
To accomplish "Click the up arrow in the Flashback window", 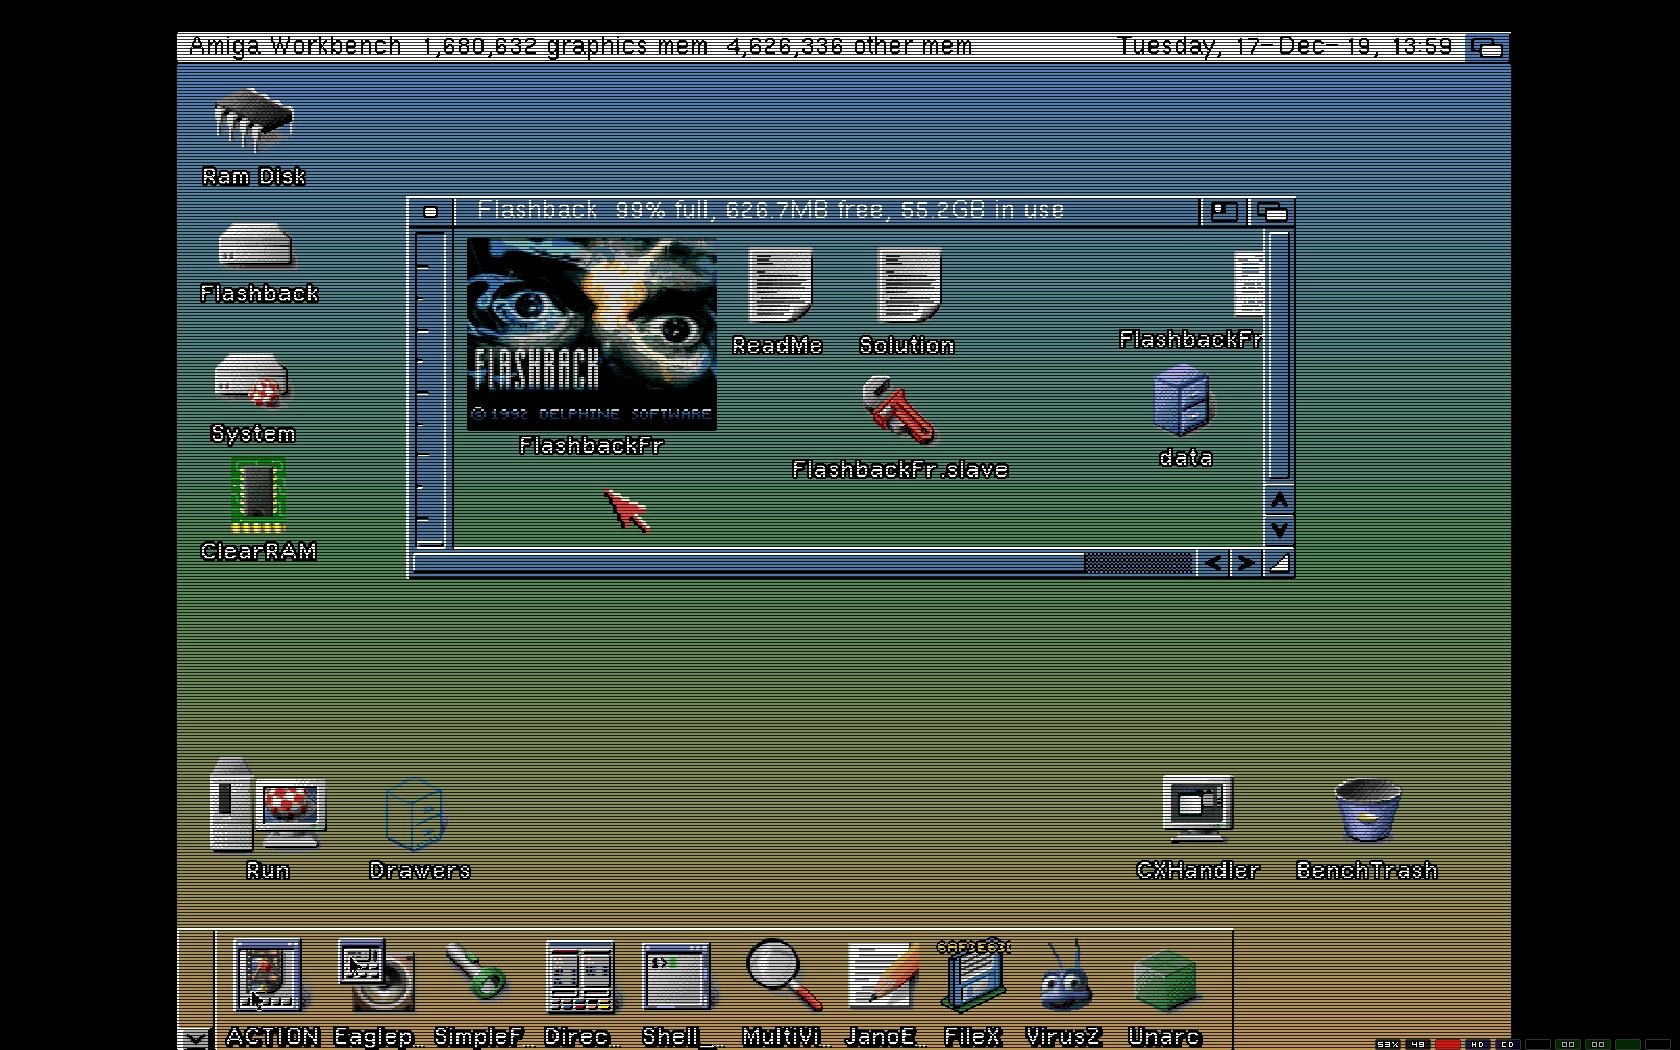I will [1279, 500].
